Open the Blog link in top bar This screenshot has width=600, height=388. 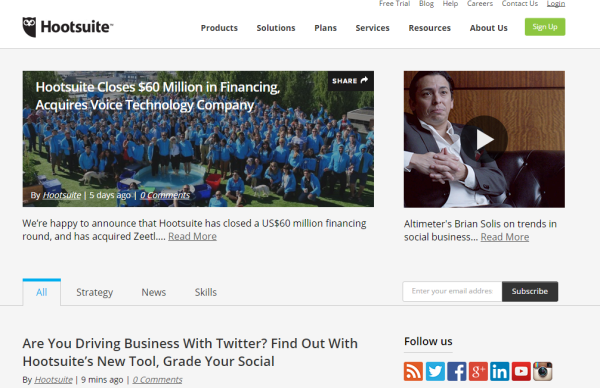426,4
